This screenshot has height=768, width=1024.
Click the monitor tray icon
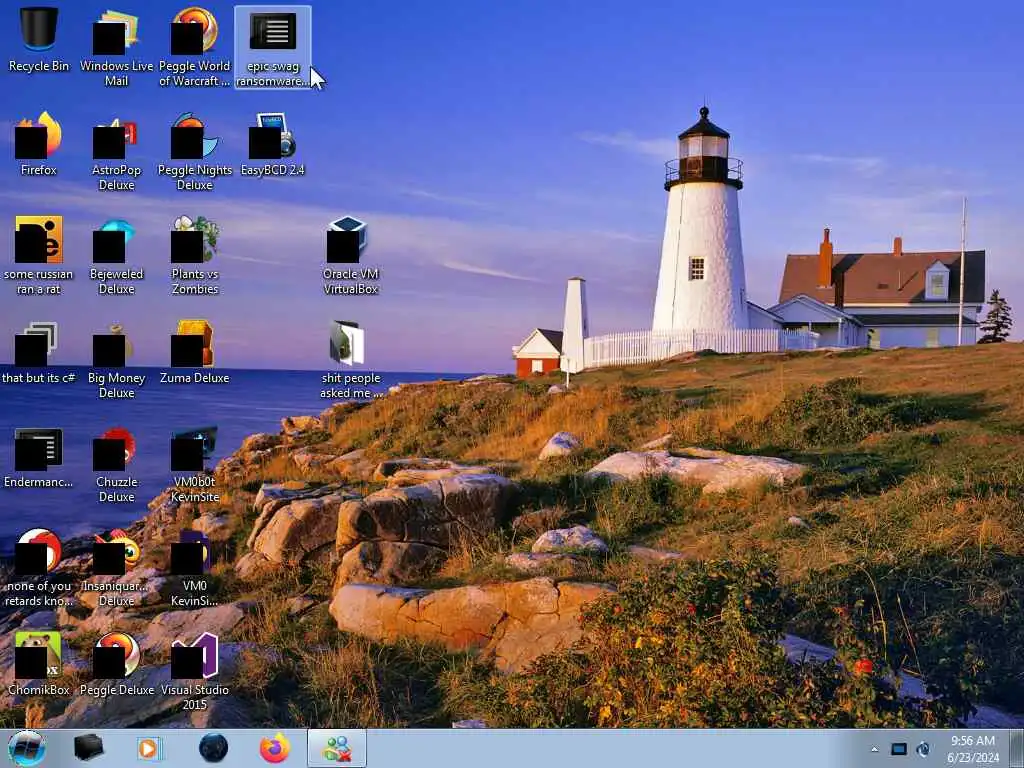[899, 749]
